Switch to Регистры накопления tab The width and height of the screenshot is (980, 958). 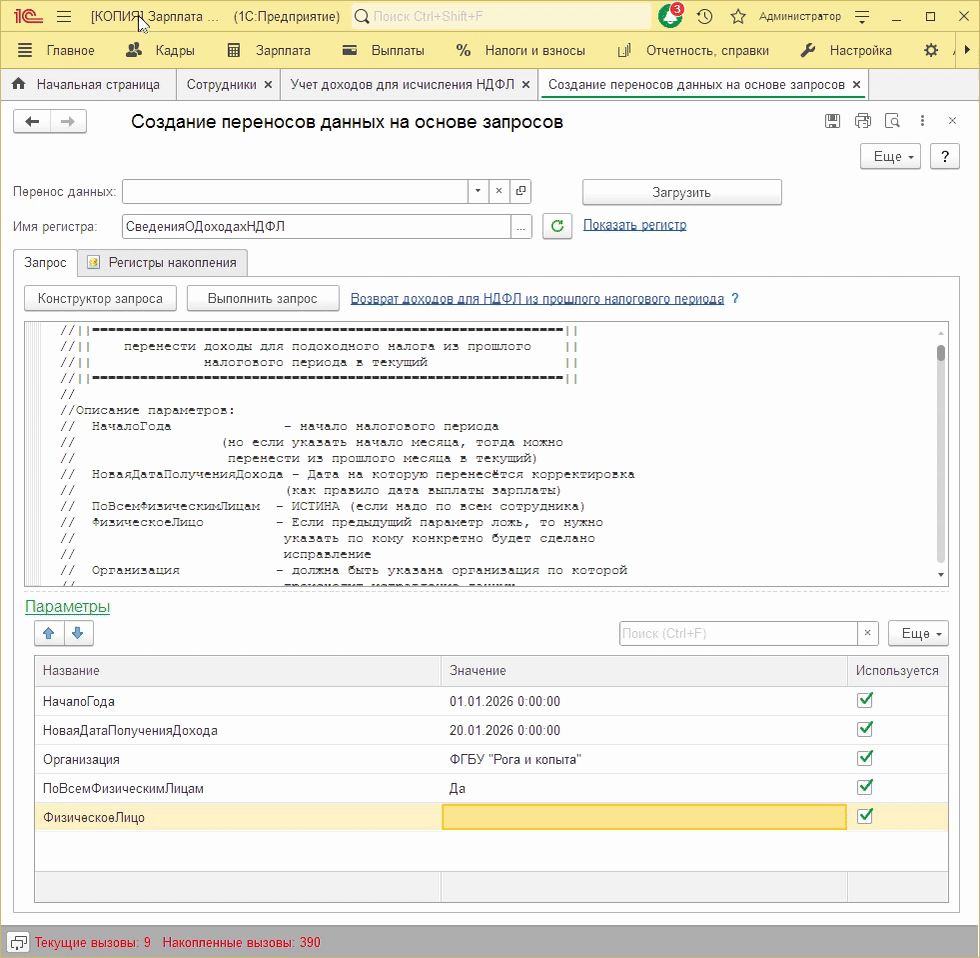162,262
